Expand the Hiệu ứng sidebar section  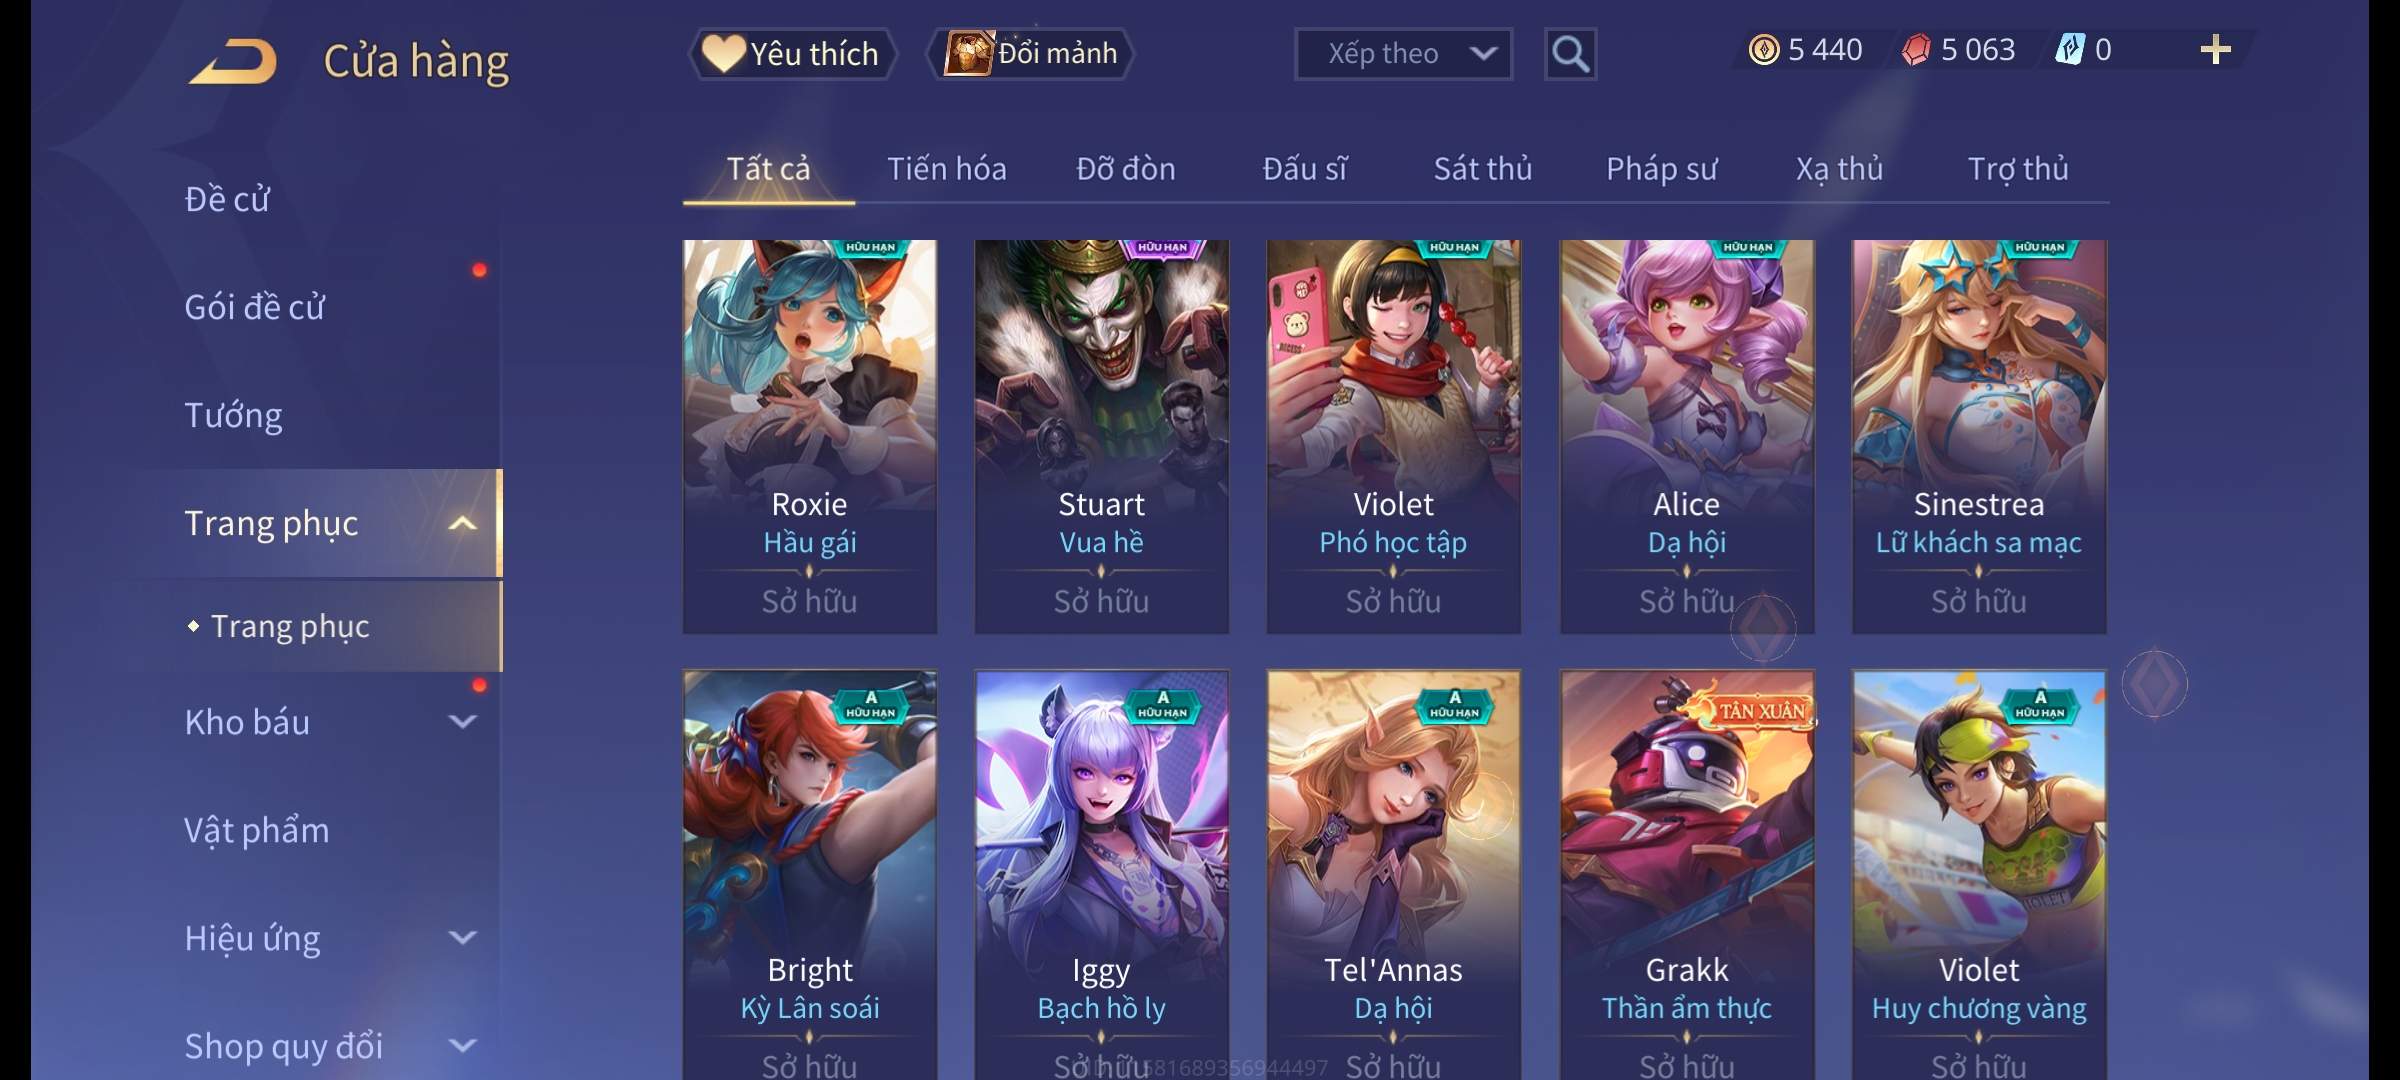pos(462,938)
